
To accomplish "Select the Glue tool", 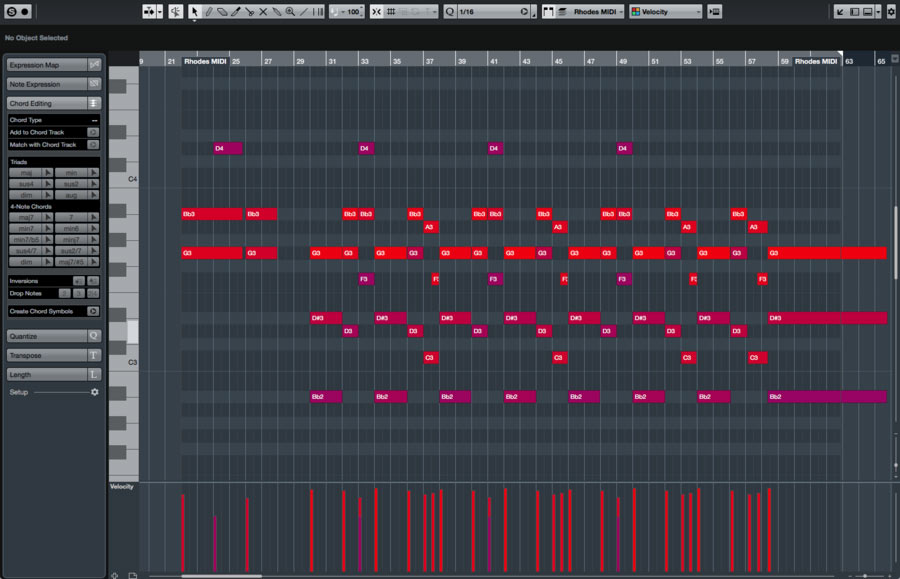I will click(x=277, y=11).
